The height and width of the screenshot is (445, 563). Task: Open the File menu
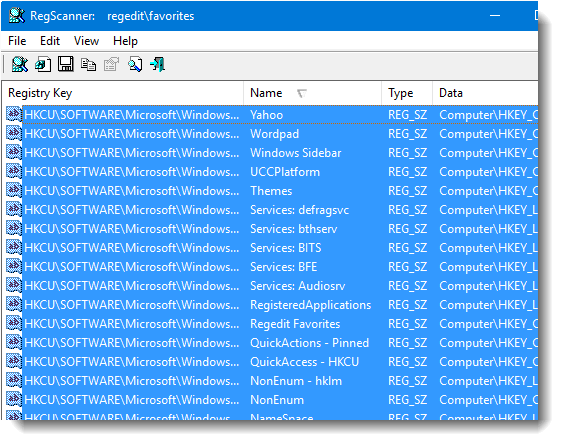(17, 41)
